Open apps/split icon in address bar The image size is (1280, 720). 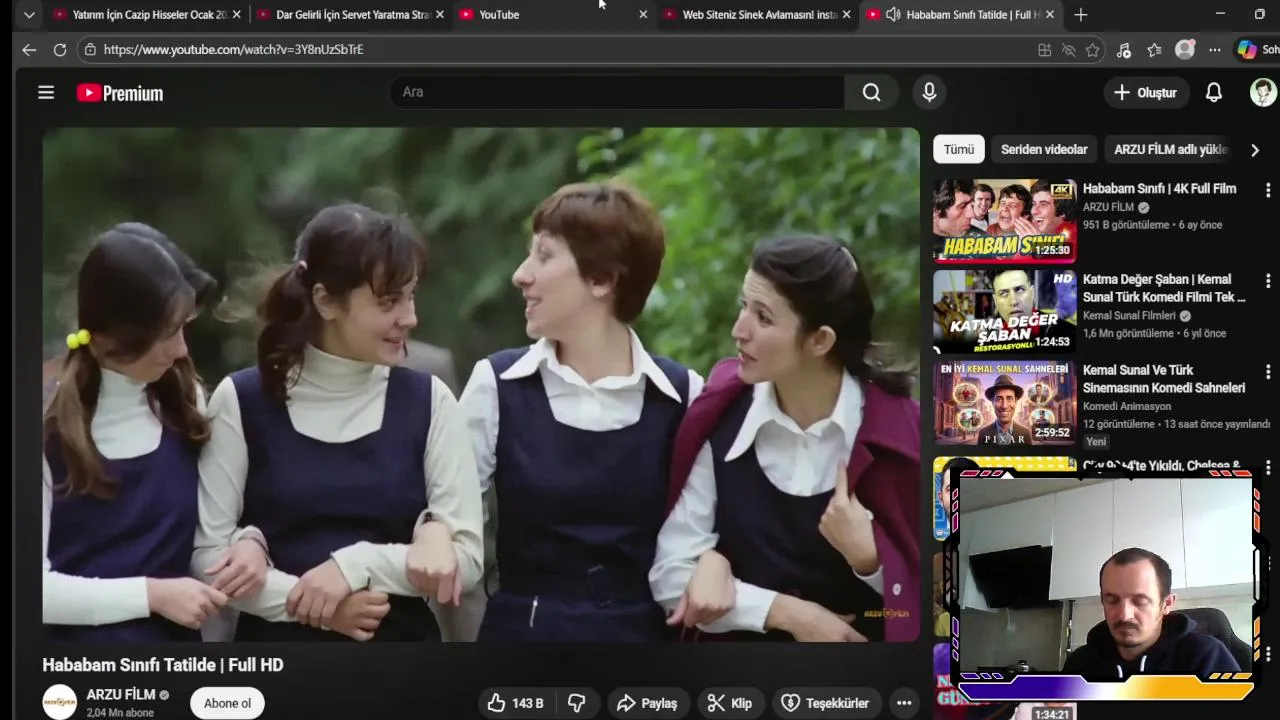point(1044,50)
